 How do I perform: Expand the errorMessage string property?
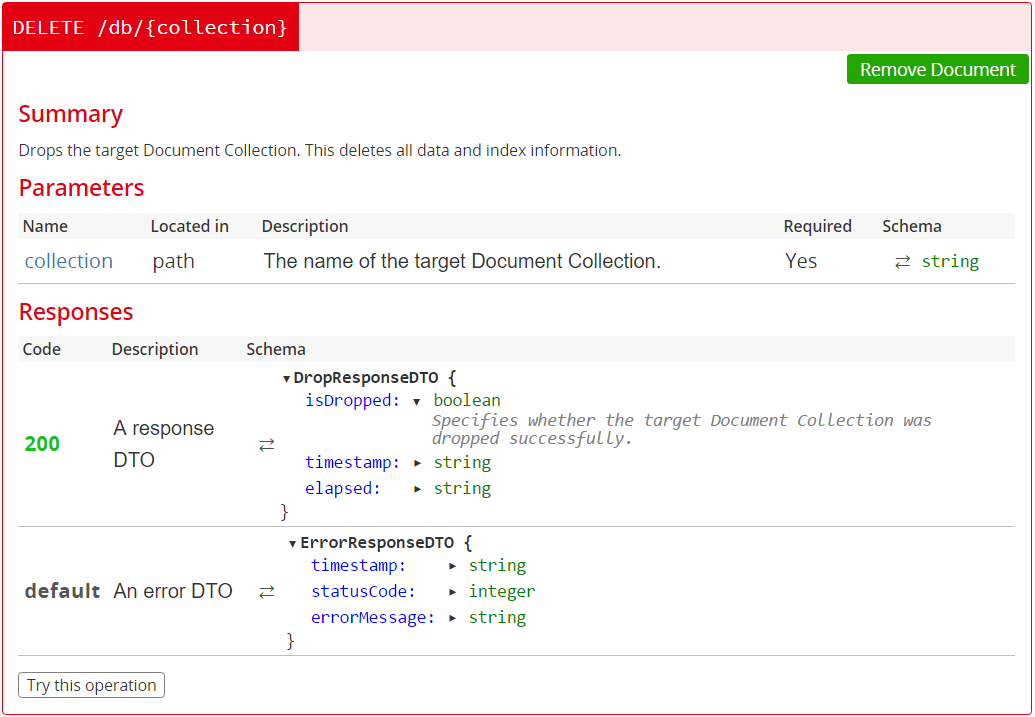click(452, 618)
